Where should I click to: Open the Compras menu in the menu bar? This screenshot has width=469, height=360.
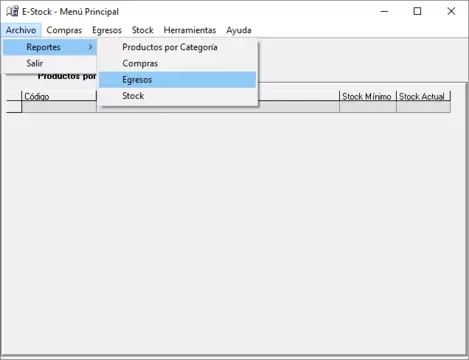[x=64, y=30]
